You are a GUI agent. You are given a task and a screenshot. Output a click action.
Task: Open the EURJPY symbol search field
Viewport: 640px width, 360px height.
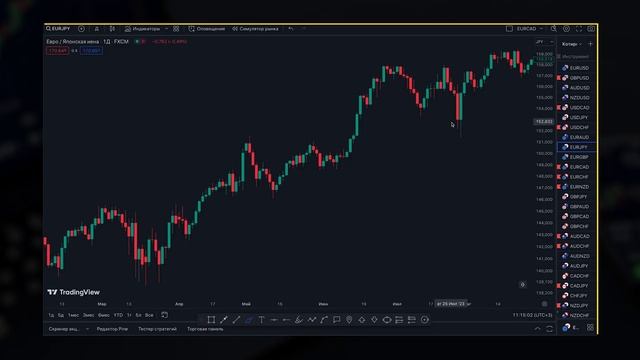pos(58,29)
